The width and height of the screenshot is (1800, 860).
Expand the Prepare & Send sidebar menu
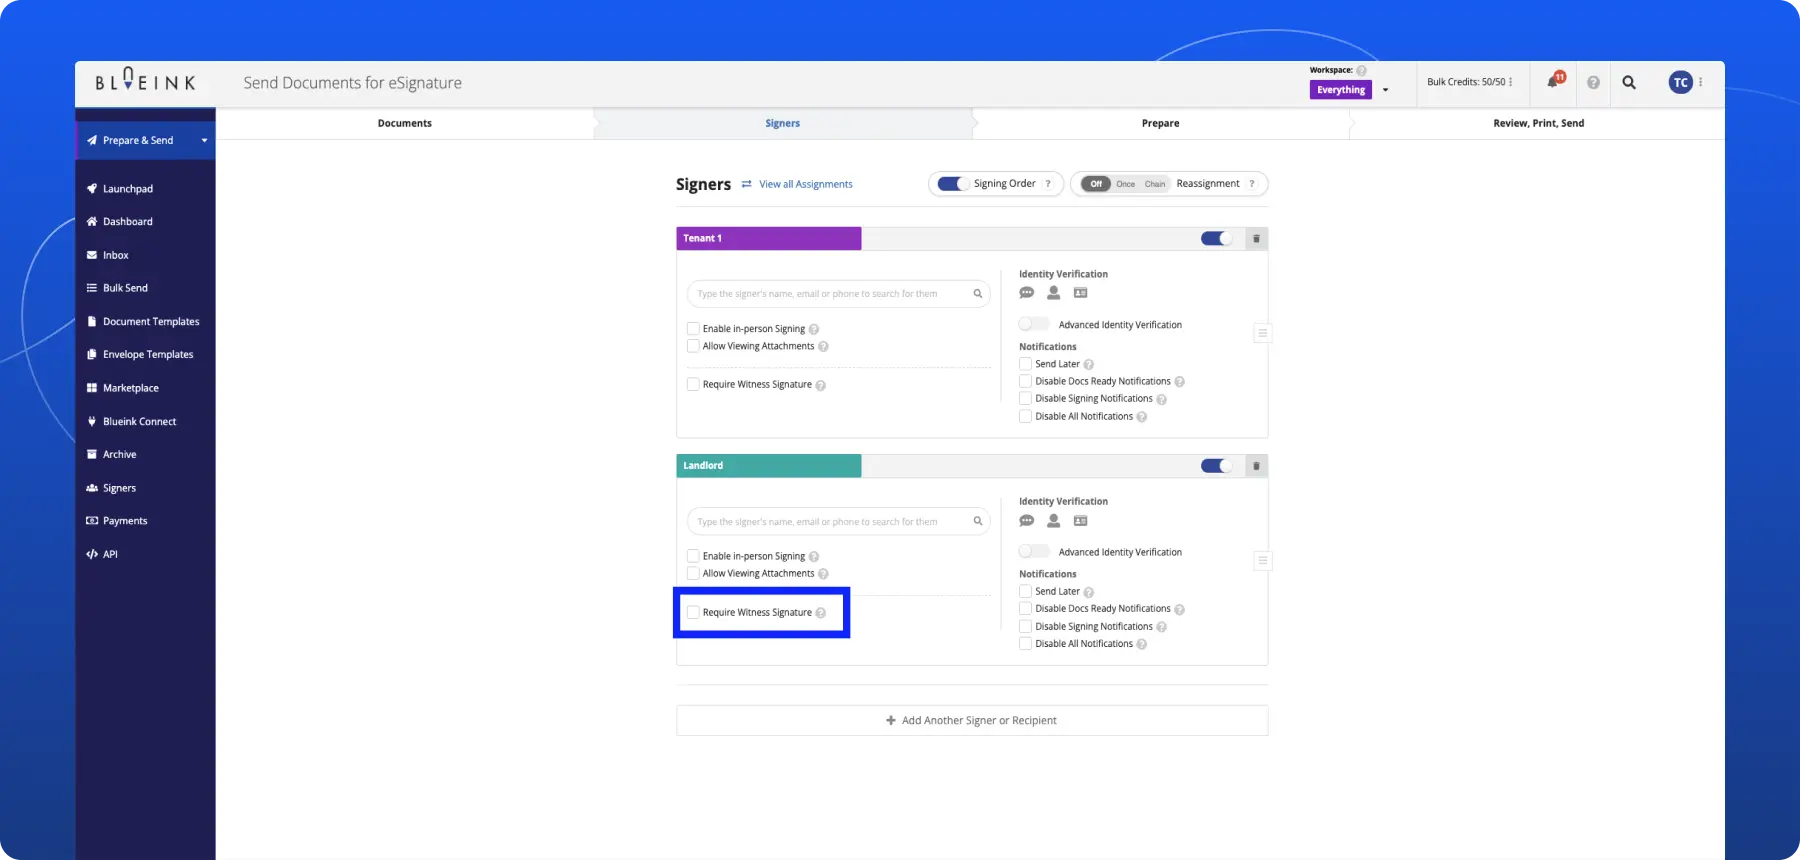(x=146, y=140)
